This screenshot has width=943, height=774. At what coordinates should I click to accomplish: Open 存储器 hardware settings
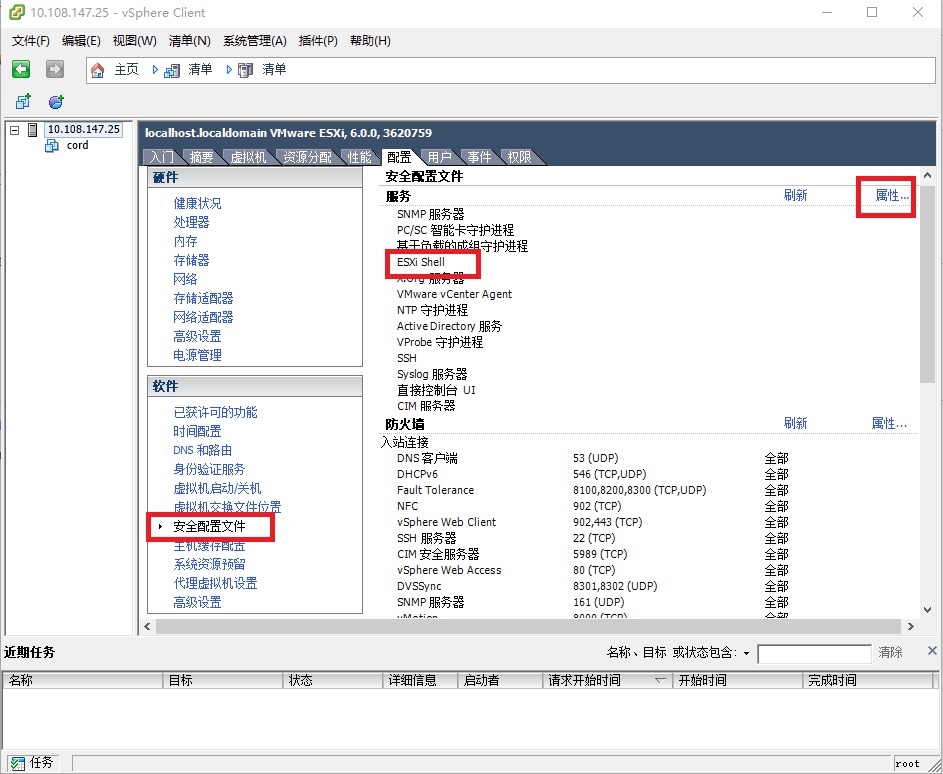(191, 260)
